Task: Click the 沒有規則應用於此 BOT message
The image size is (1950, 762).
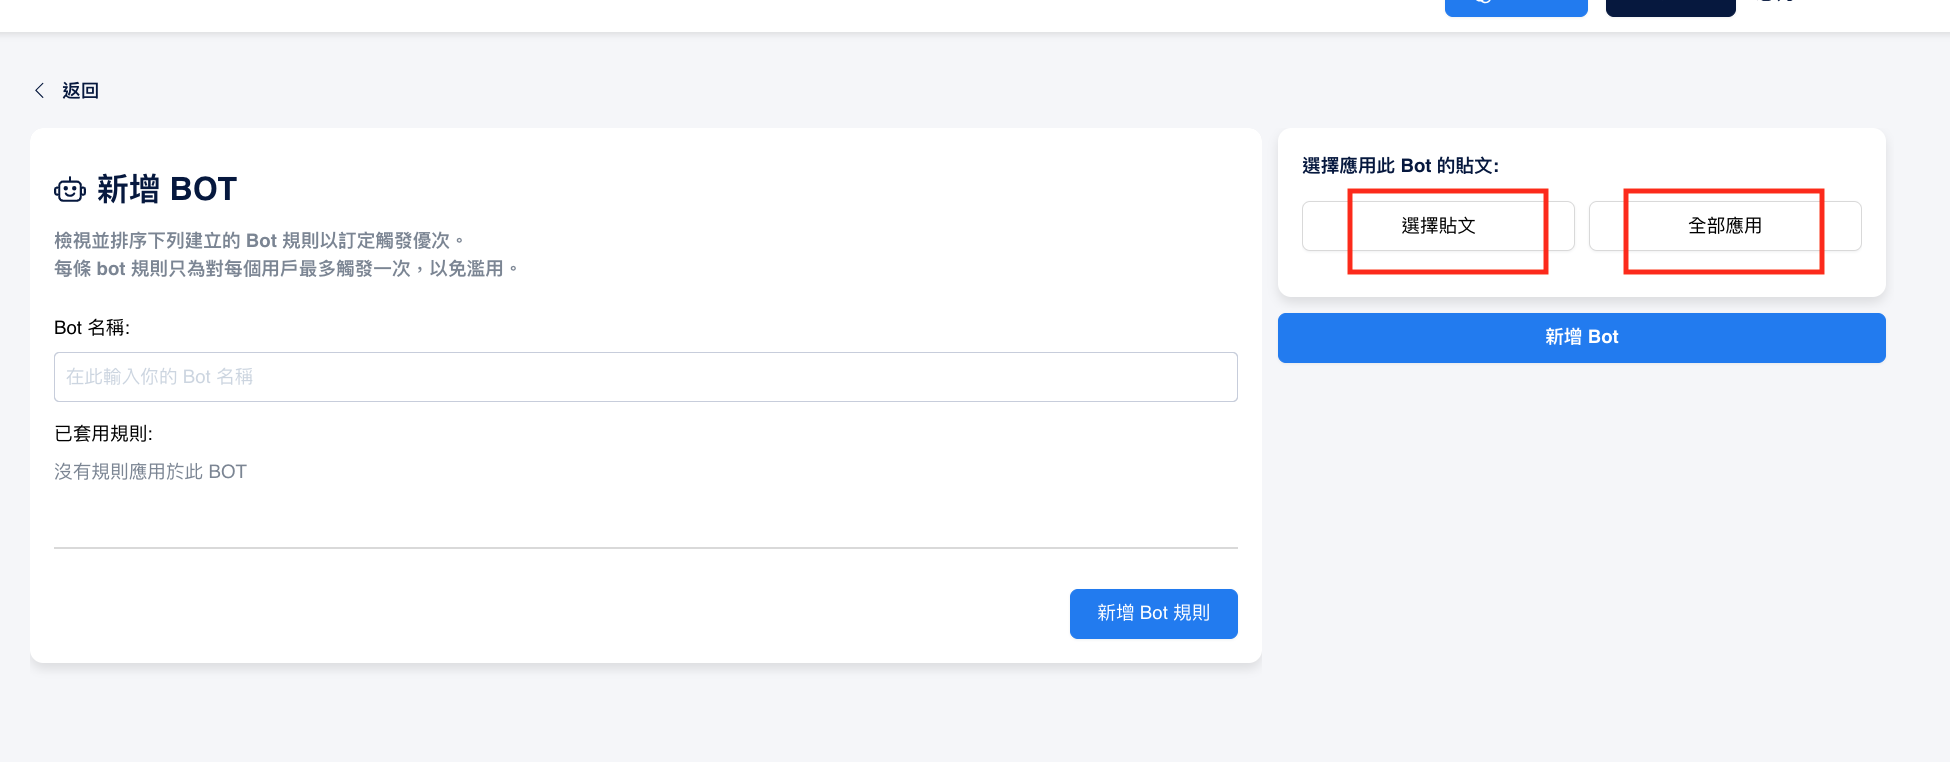Action: click(150, 472)
